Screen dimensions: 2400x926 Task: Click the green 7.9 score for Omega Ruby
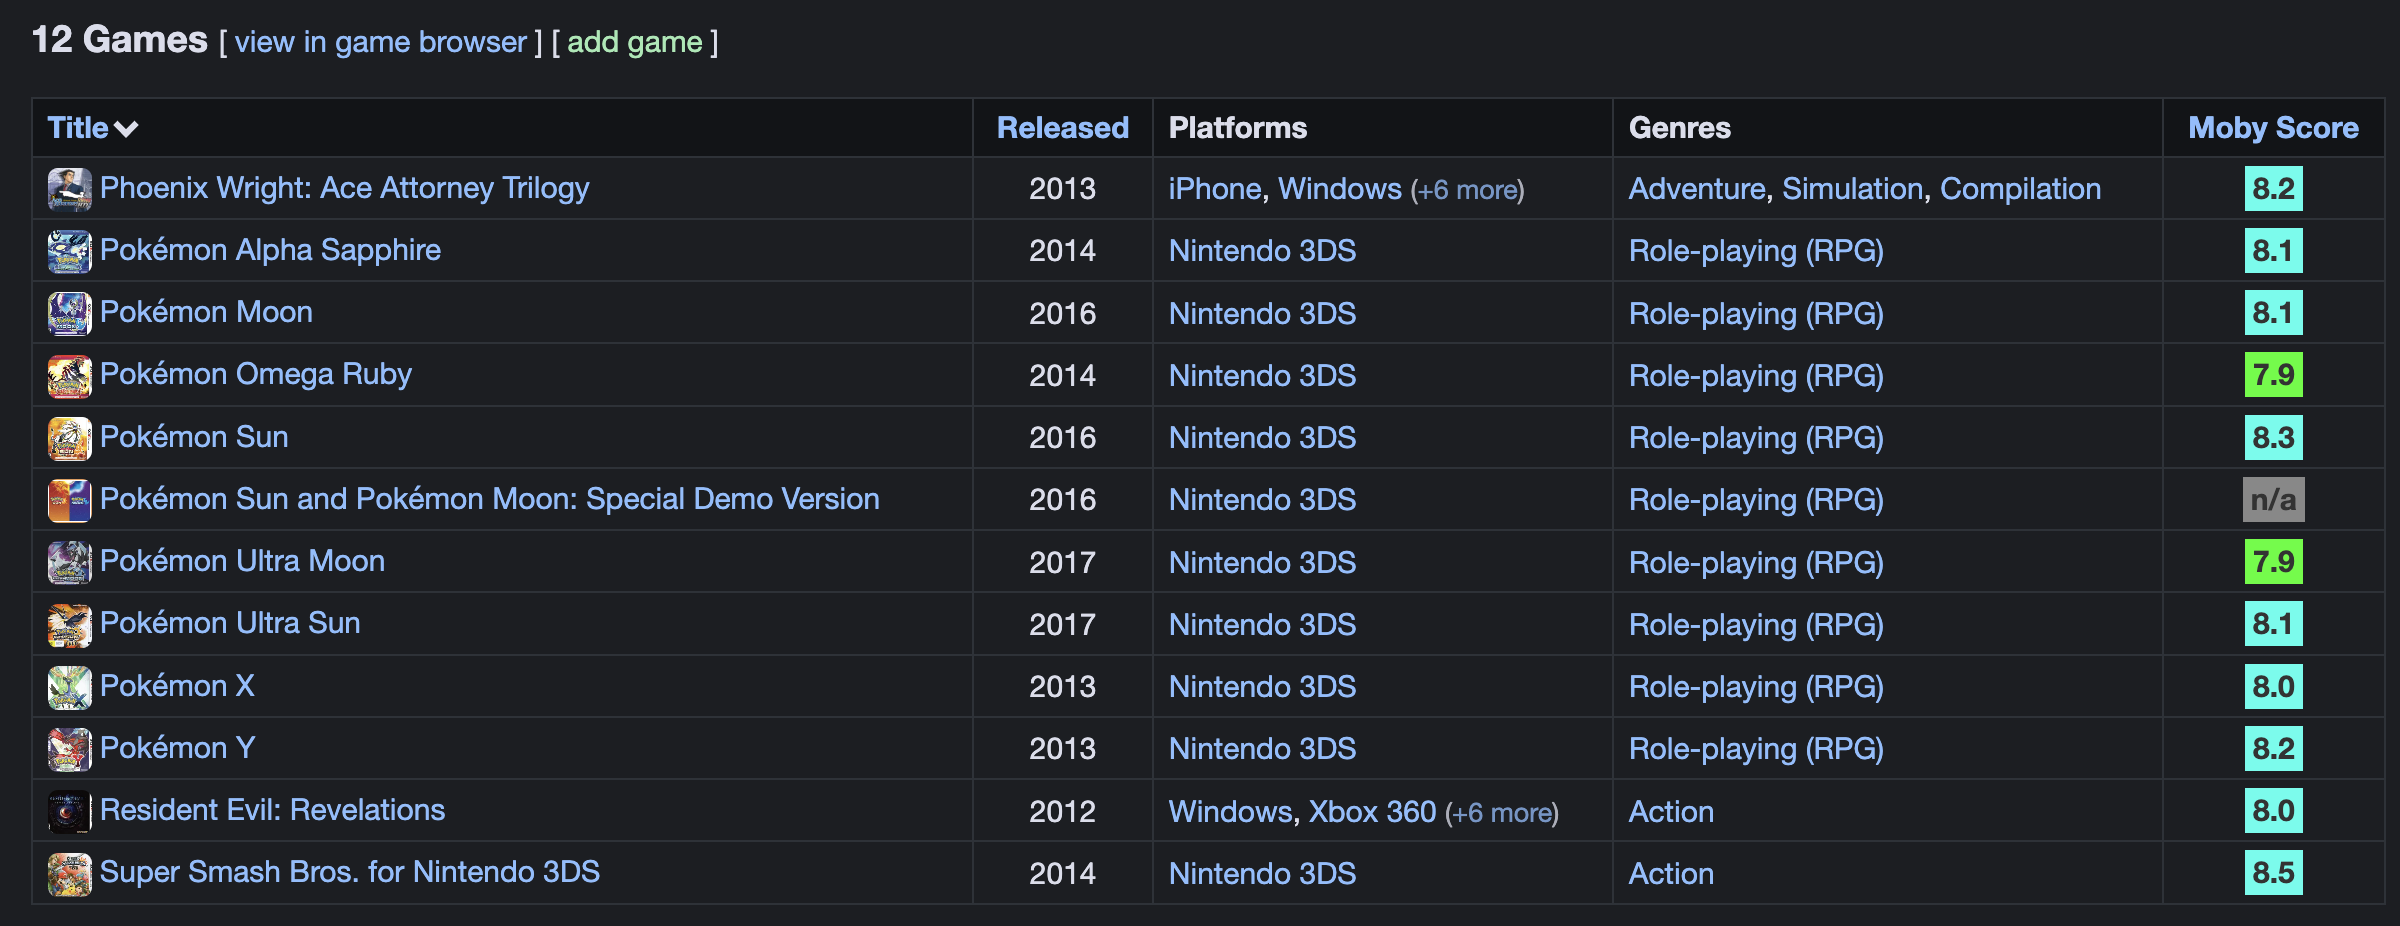coord(2273,375)
